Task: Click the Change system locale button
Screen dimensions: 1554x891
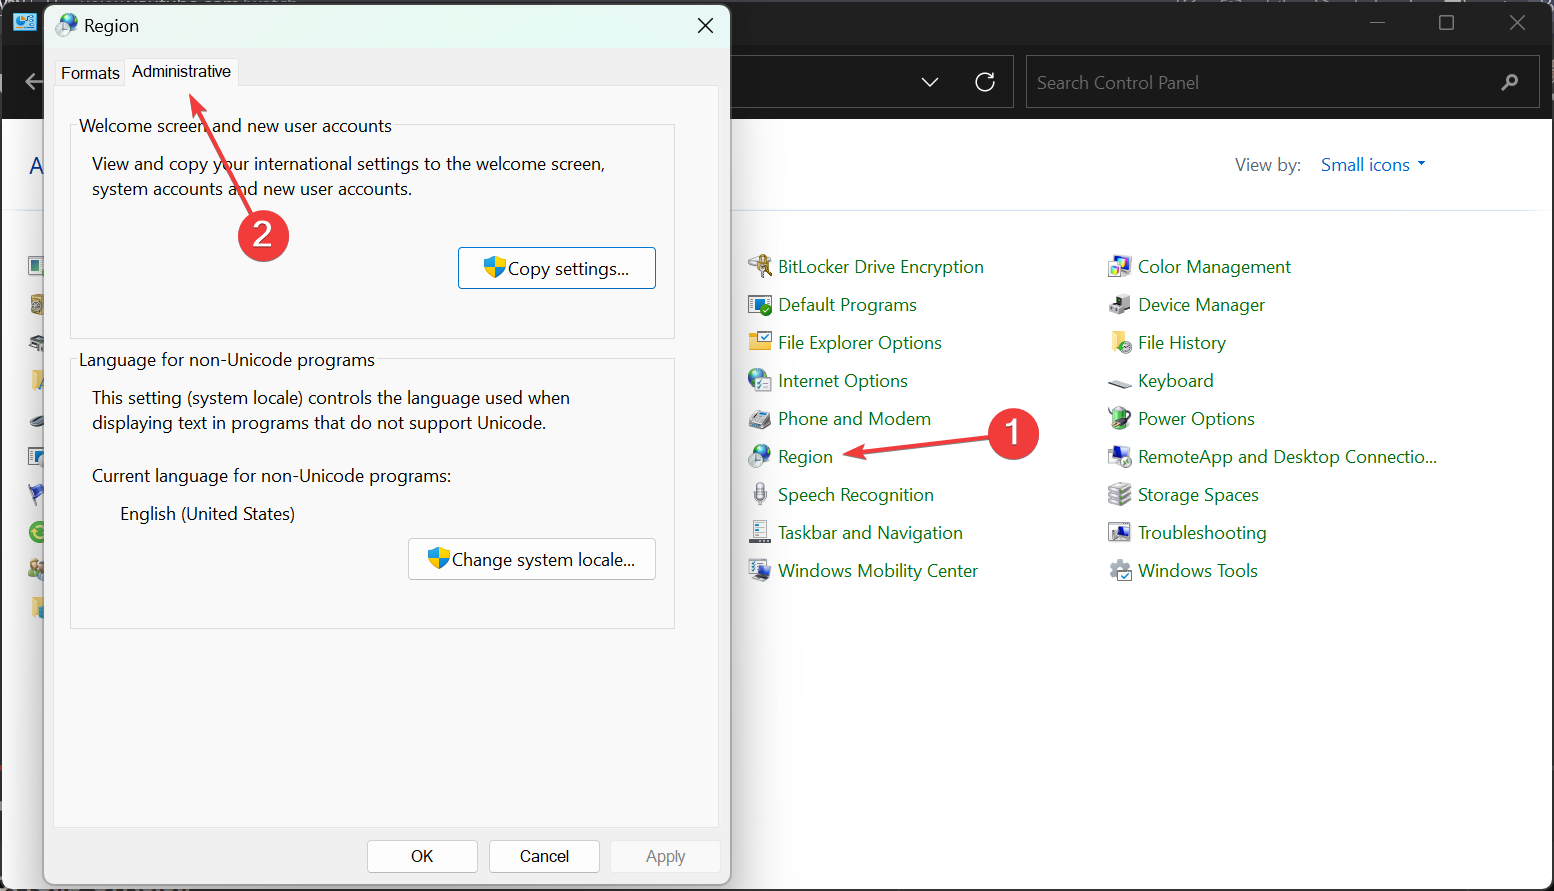Action: point(531,559)
